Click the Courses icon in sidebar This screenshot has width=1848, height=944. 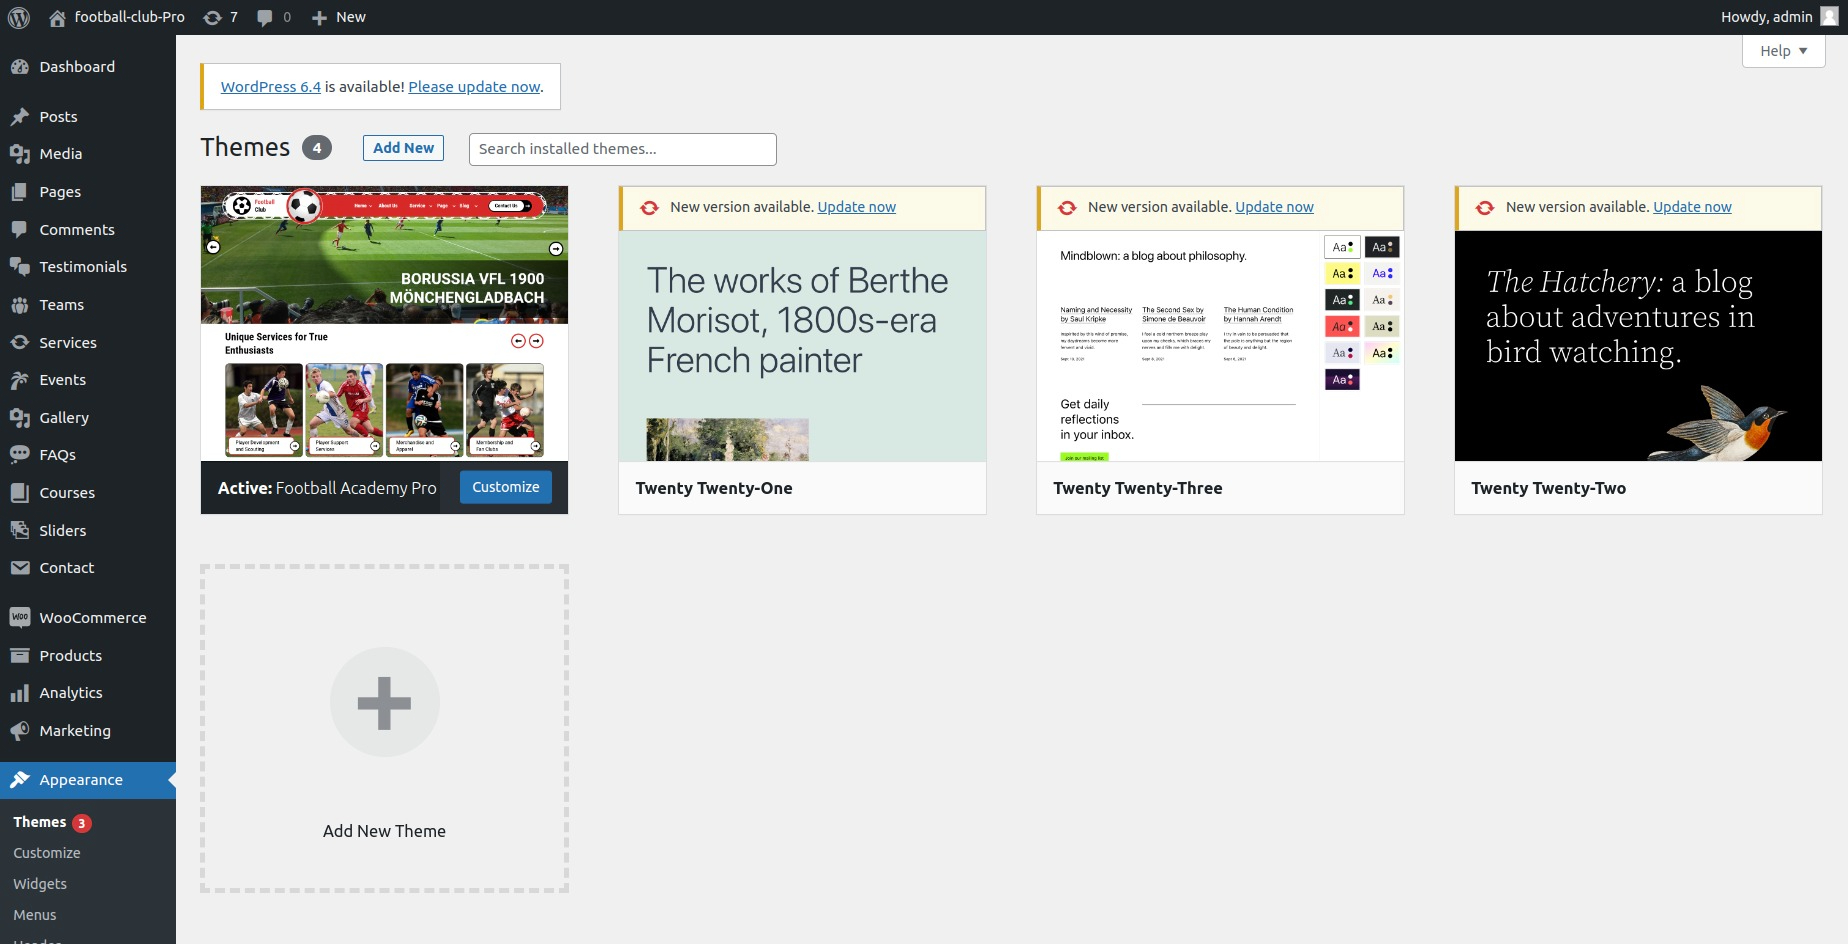click(20, 493)
